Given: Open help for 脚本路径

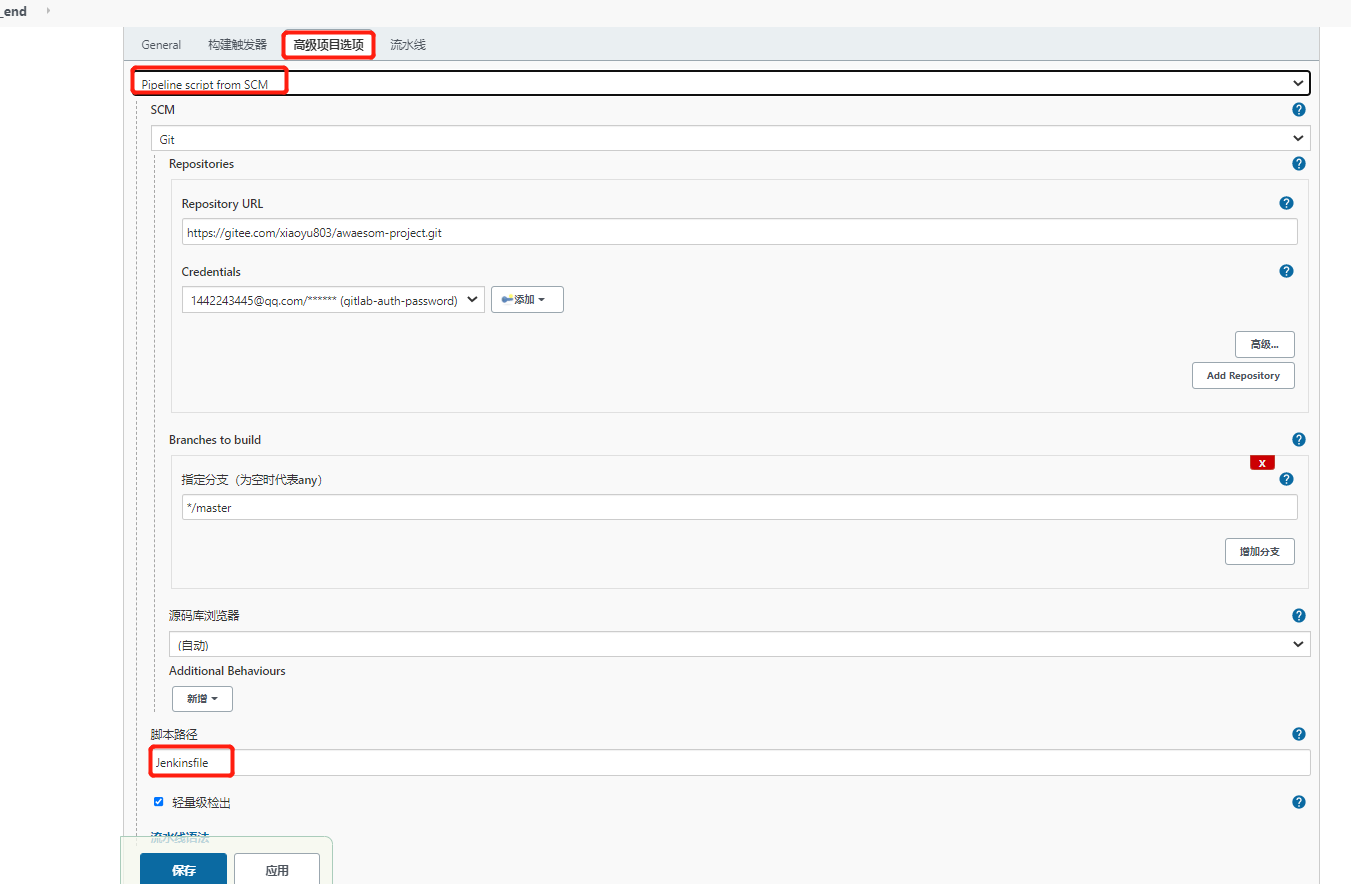Looking at the screenshot, I should pos(1298,734).
